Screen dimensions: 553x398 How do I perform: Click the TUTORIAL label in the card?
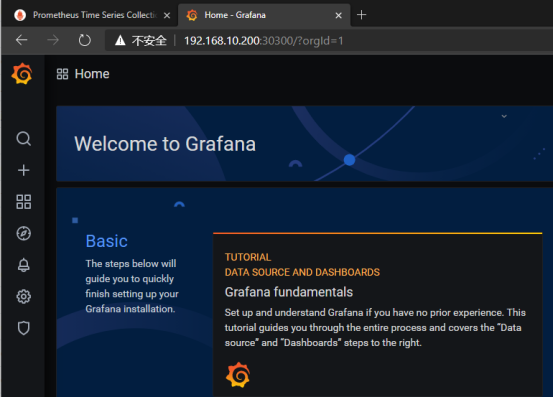coord(248,257)
